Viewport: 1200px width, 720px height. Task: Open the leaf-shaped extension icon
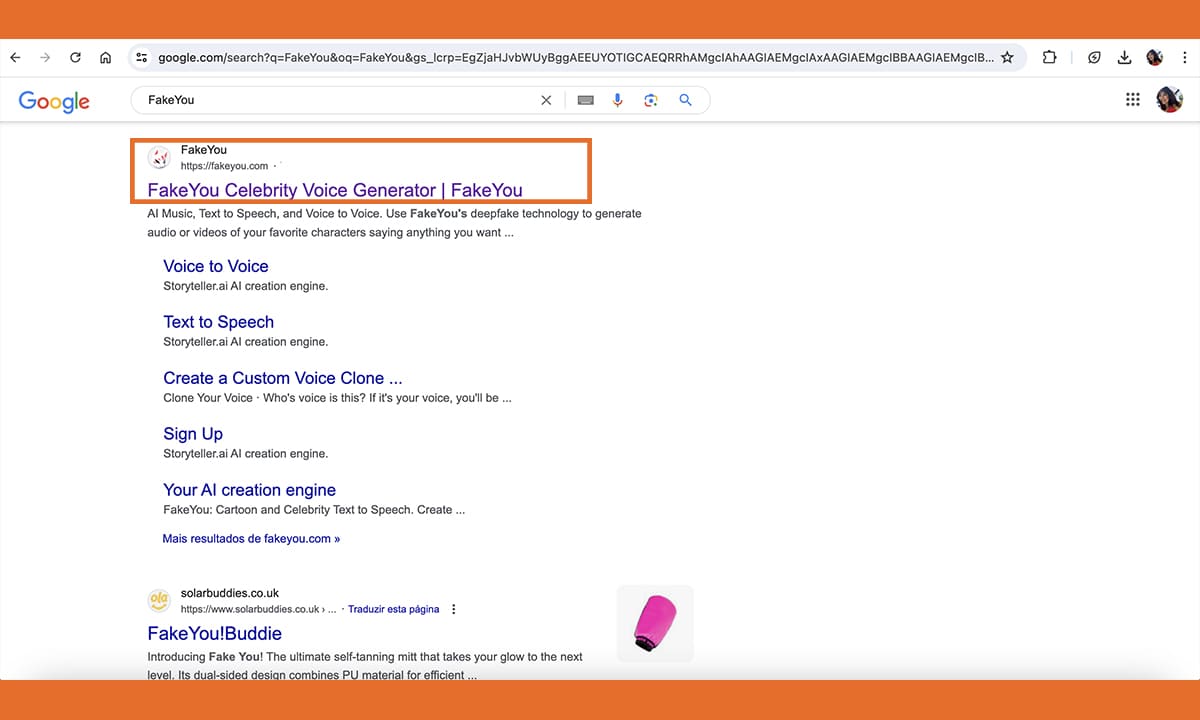[x=1095, y=58]
